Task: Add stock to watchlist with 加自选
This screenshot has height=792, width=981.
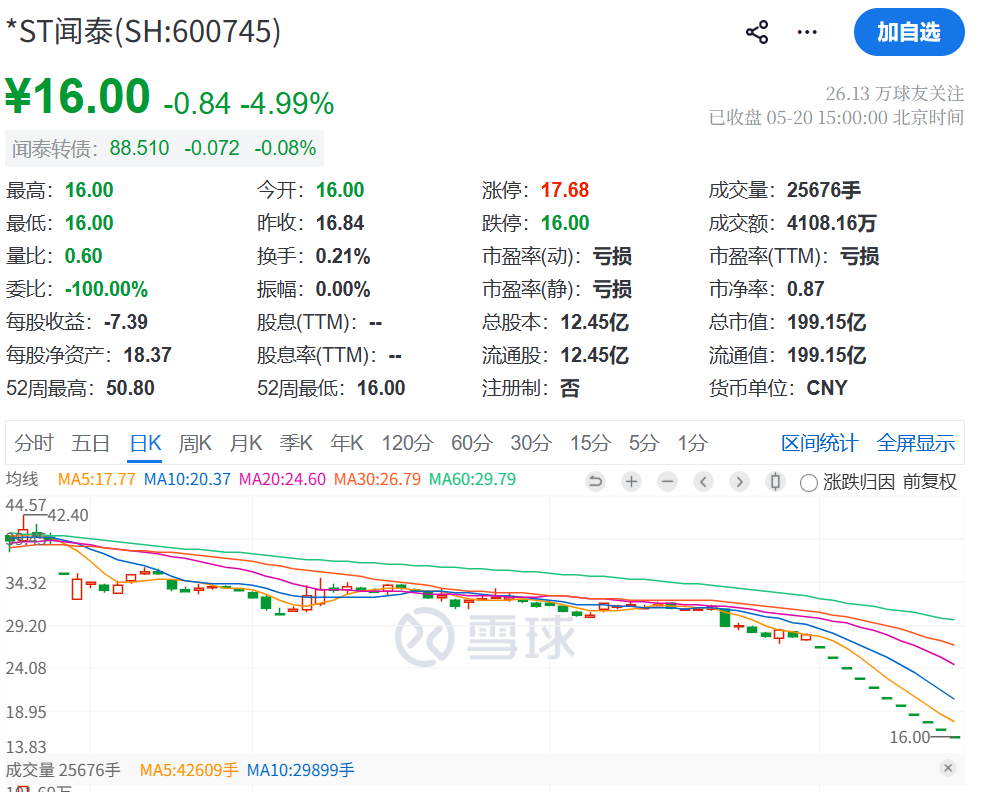Action: [x=909, y=32]
